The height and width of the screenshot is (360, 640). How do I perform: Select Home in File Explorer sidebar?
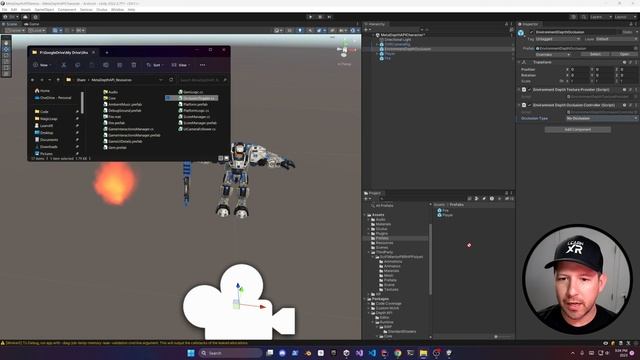tap(42, 91)
